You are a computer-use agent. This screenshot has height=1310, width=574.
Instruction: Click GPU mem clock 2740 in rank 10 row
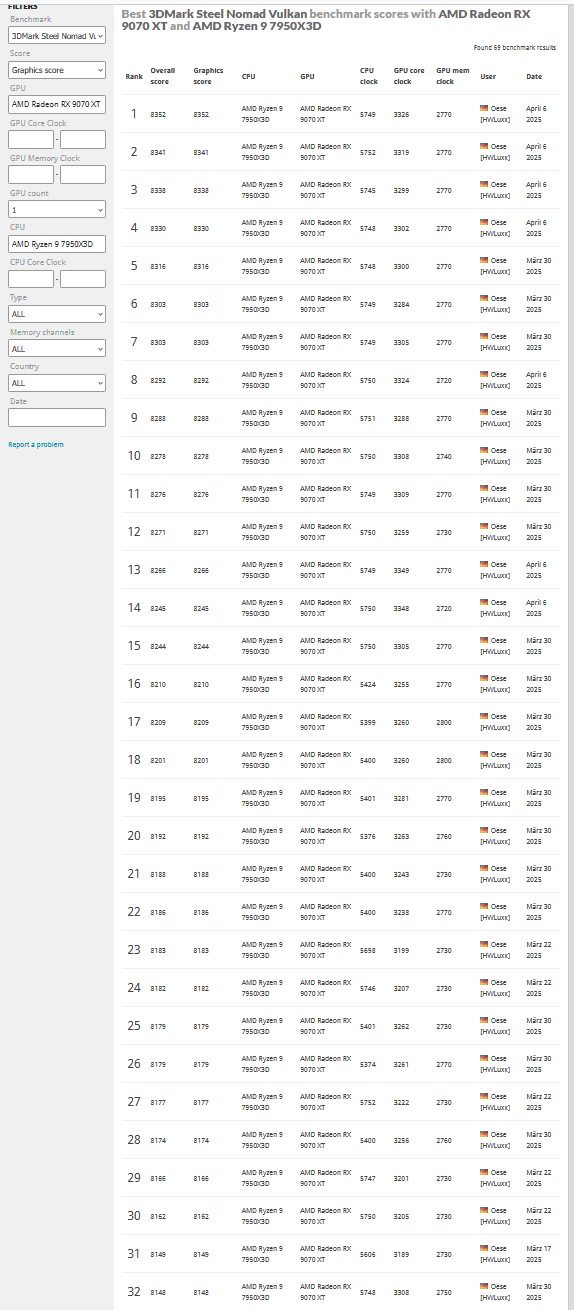click(444, 456)
